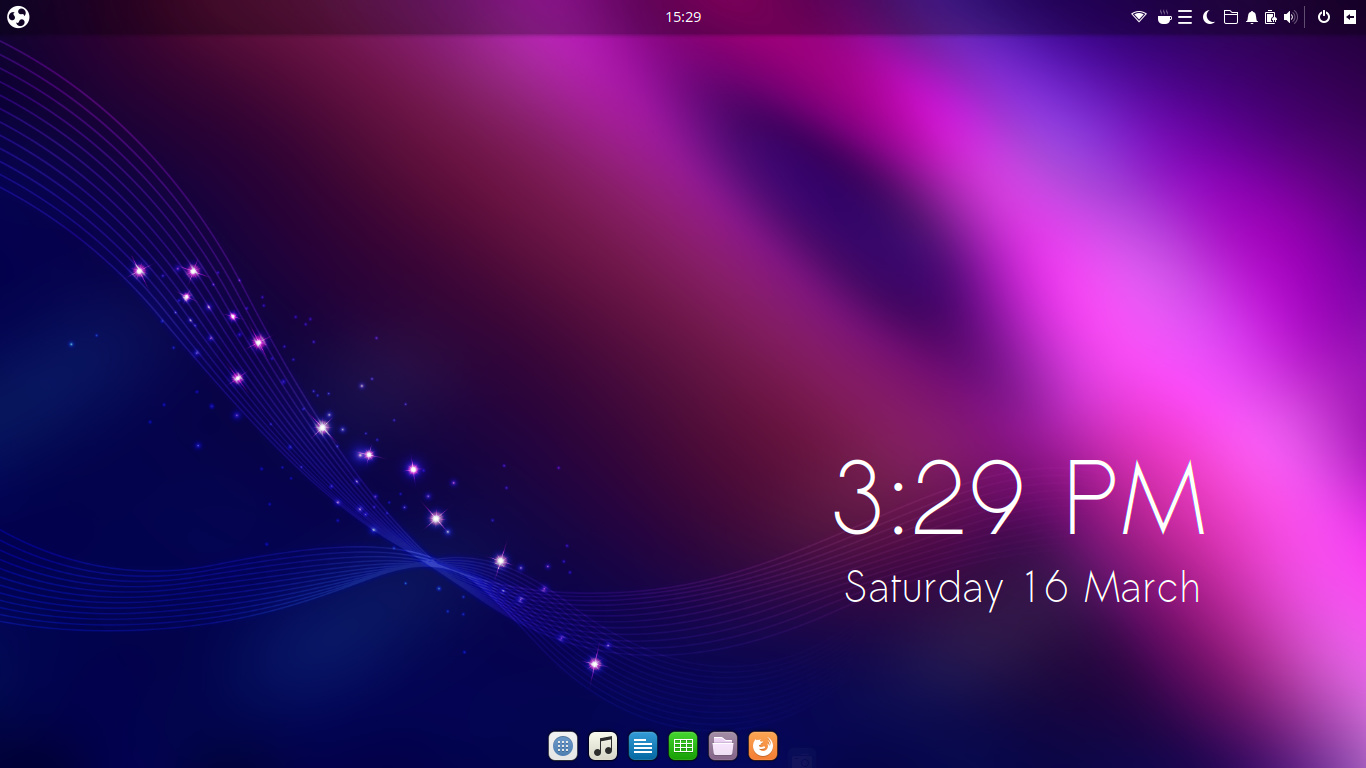Open the Places folder indicator in panel

click(x=1231, y=17)
